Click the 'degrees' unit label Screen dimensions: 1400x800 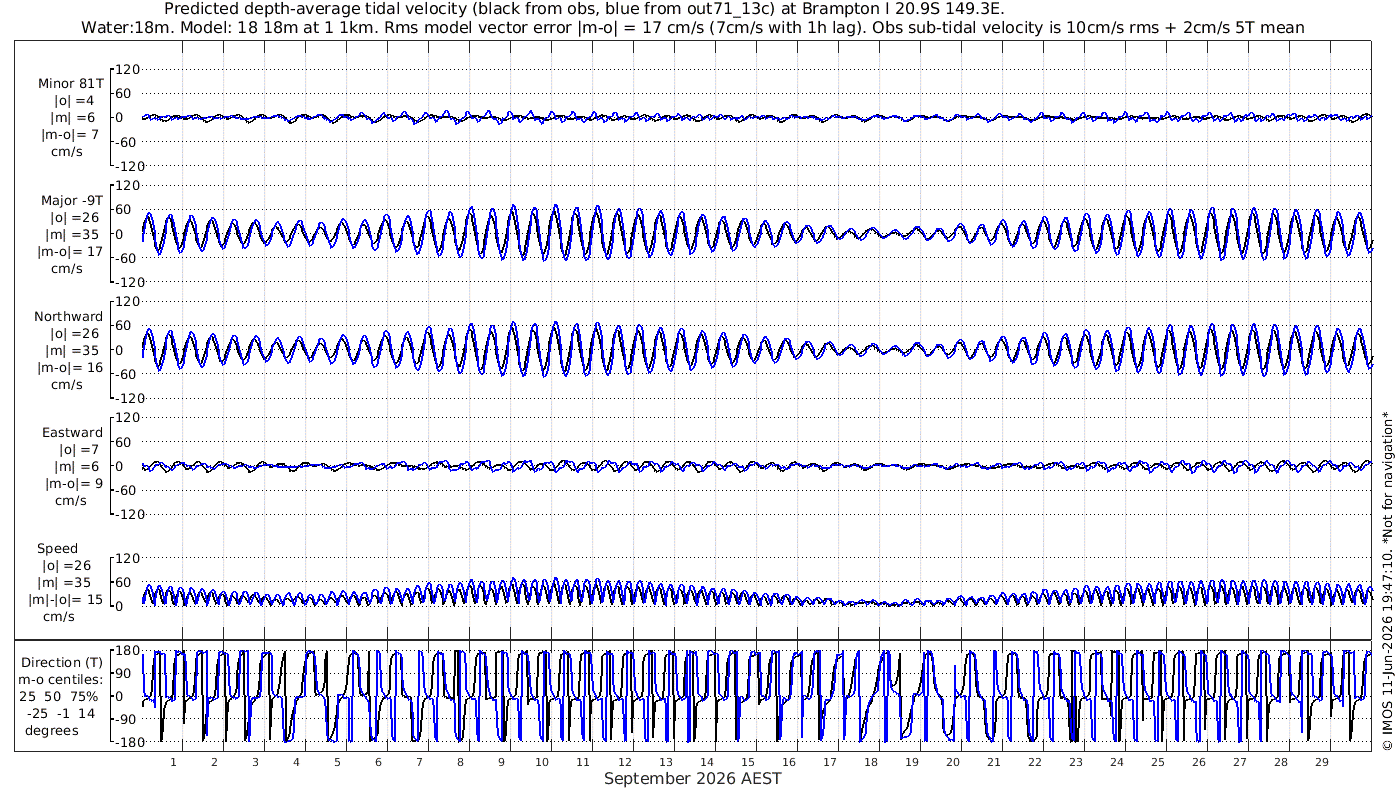[52, 730]
